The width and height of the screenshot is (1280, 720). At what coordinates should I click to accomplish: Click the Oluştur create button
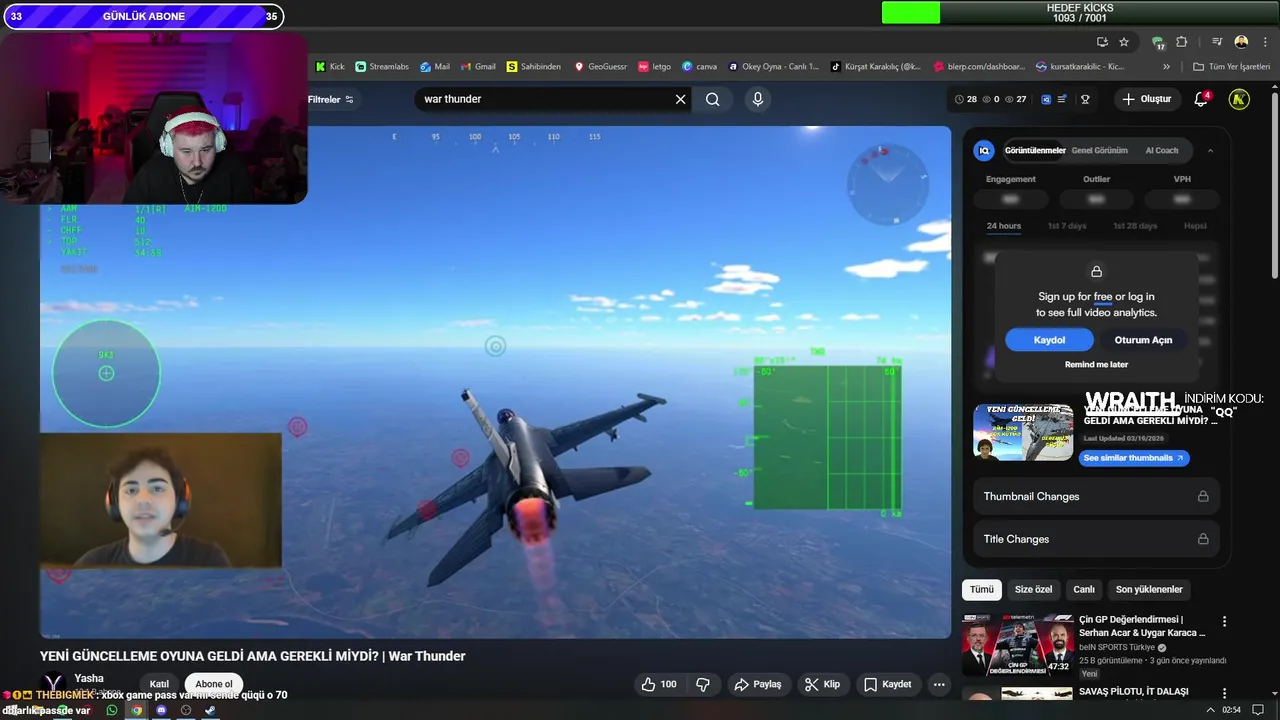[1146, 99]
